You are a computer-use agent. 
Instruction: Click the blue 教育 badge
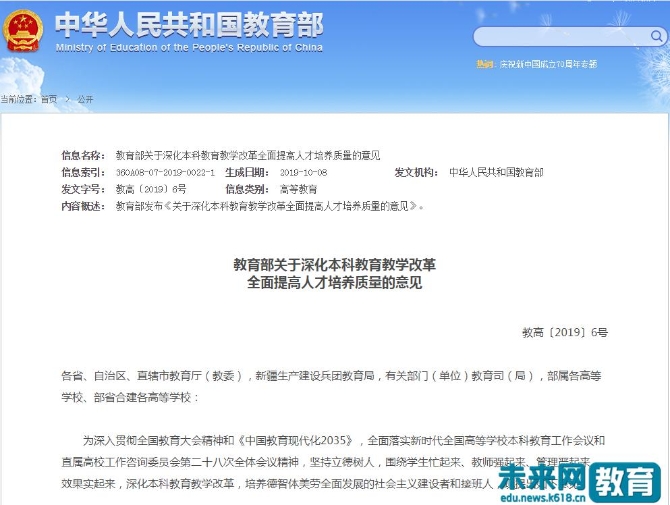click(x=623, y=481)
